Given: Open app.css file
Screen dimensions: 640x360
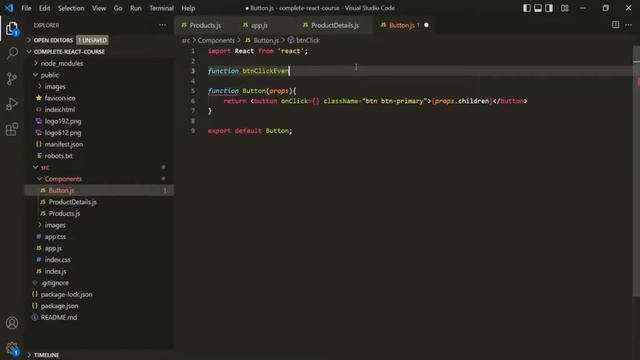Looking at the screenshot, I should tap(55, 236).
